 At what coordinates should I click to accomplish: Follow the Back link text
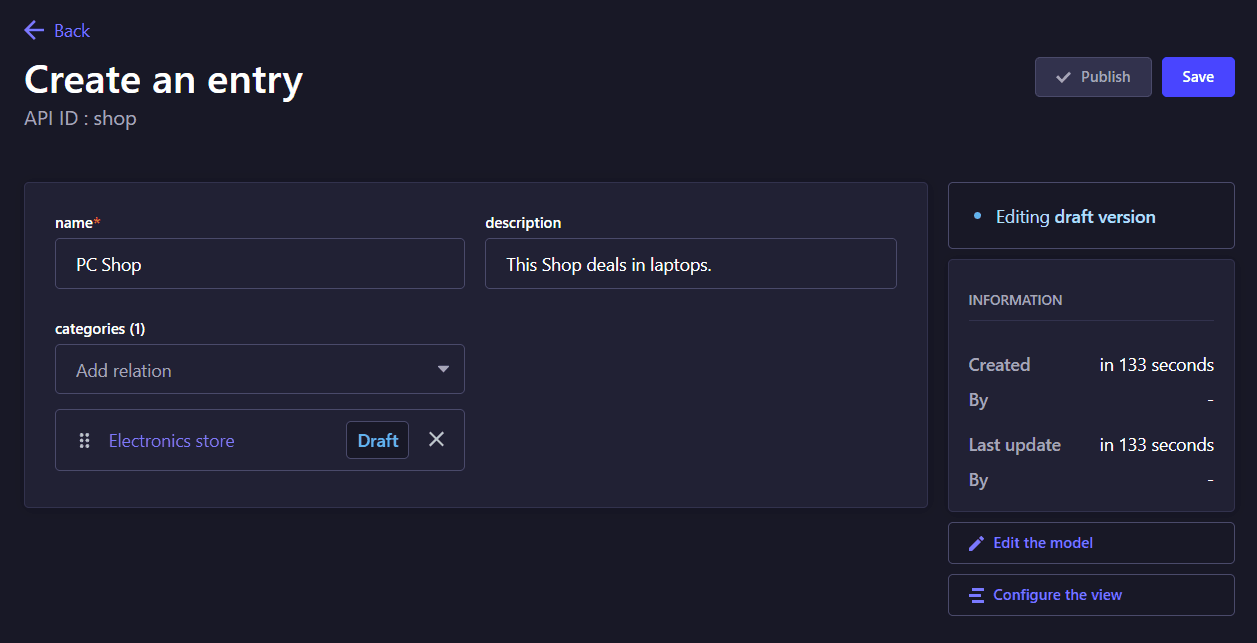[x=72, y=31]
